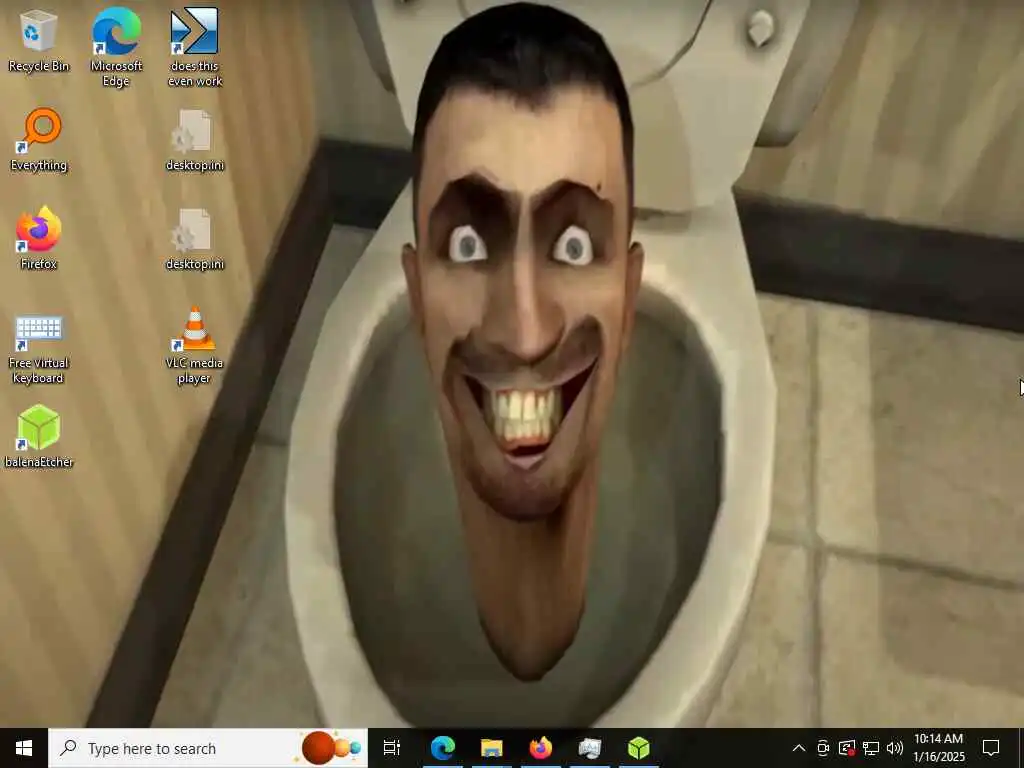Select the Microsoft Edge desktop shortcut
1024x768 pixels.
[116, 47]
